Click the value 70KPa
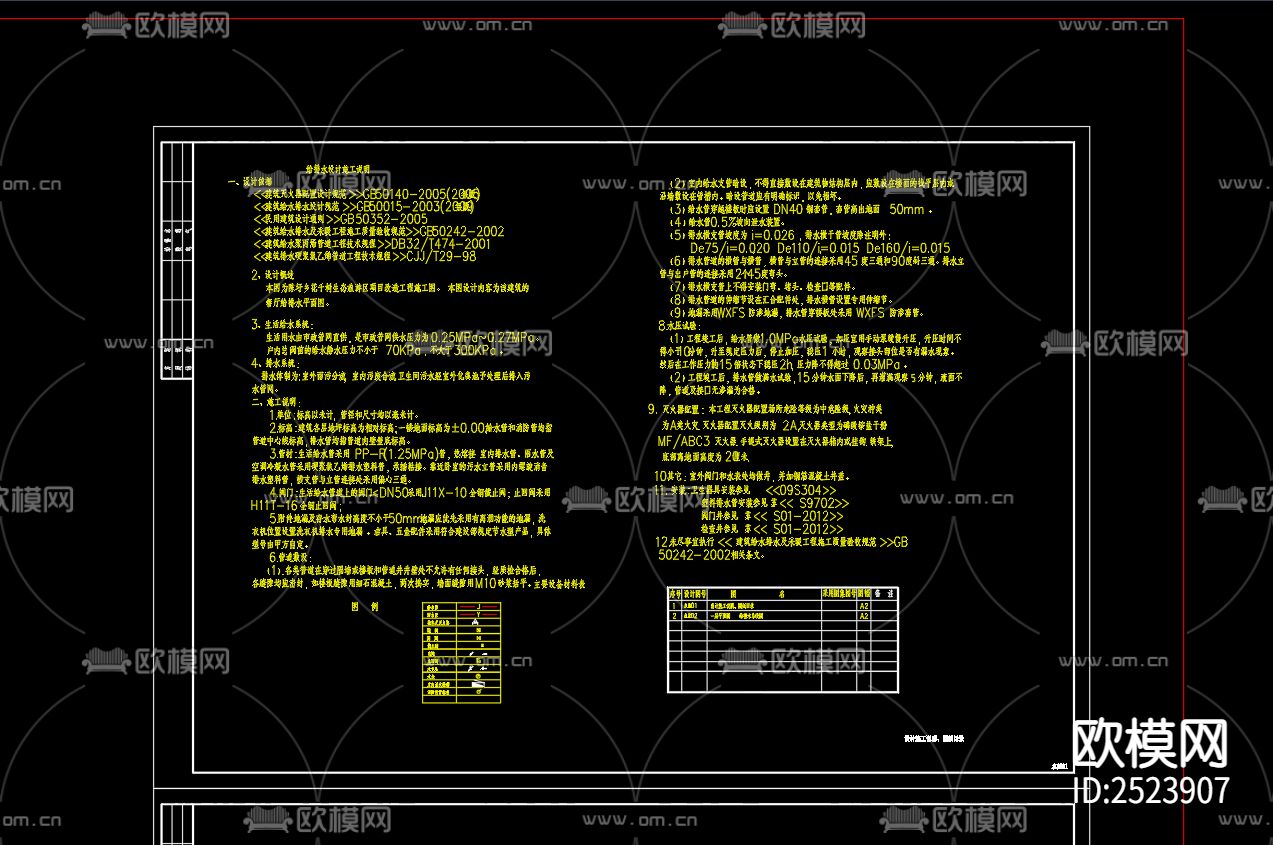This screenshot has height=845, width=1273. click(x=403, y=351)
